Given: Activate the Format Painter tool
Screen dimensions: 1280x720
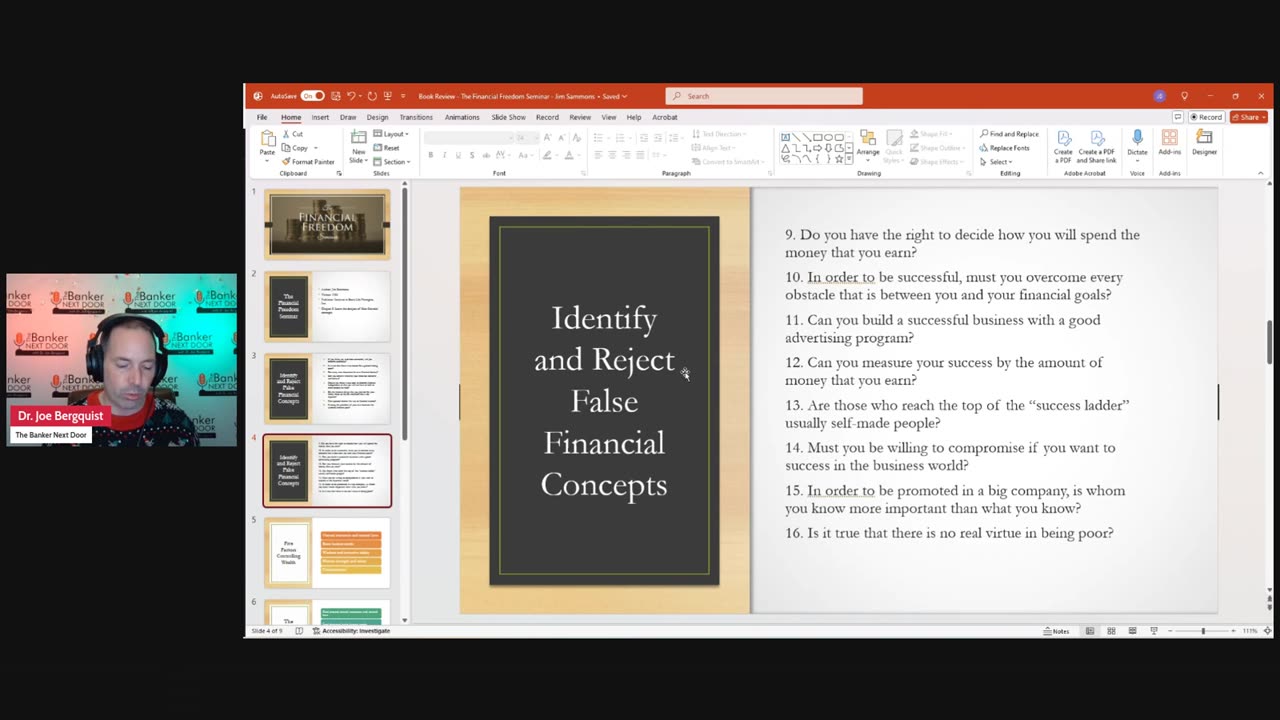Looking at the screenshot, I should (x=308, y=161).
